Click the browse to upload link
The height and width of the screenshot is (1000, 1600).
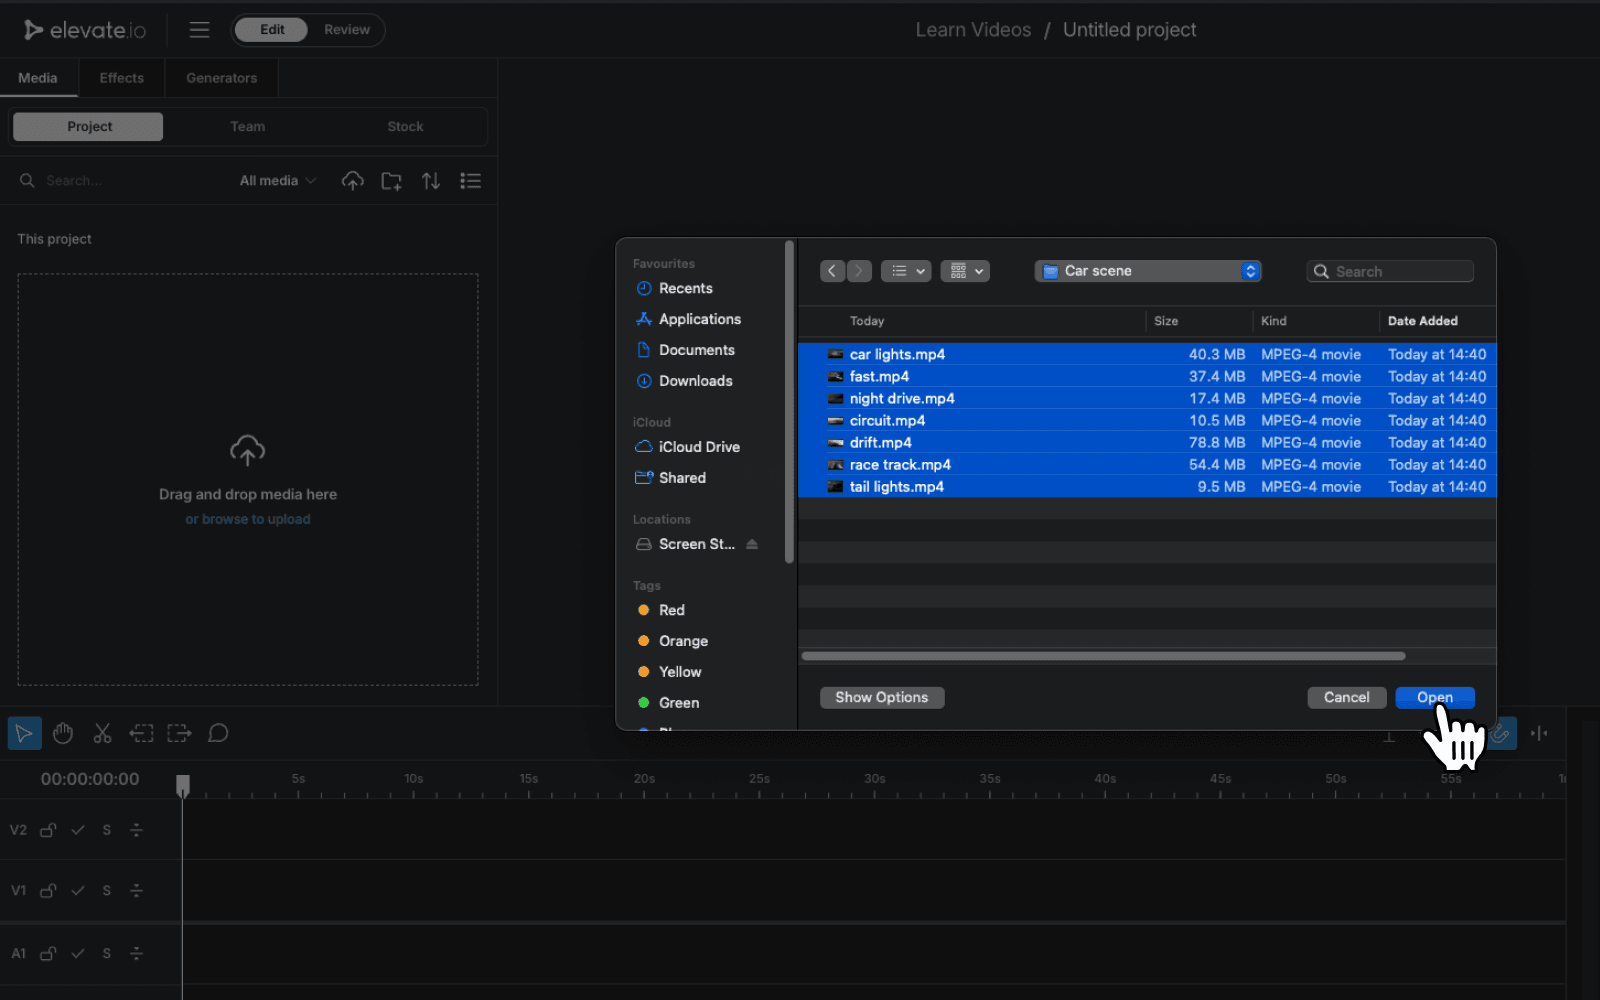pyautogui.click(x=247, y=519)
